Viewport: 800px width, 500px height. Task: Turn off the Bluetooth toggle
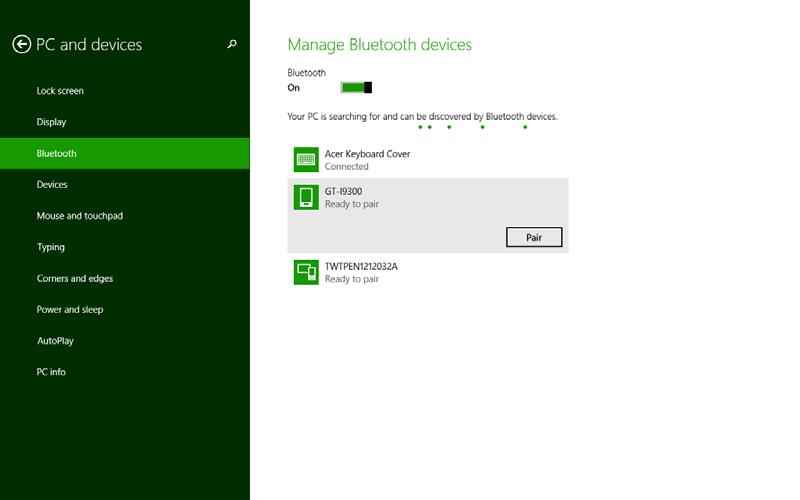356,88
